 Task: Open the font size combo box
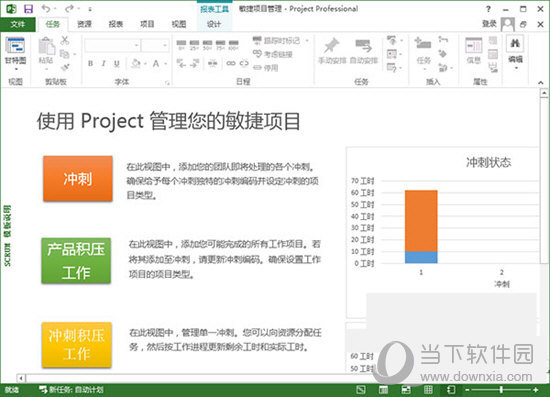point(155,46)
